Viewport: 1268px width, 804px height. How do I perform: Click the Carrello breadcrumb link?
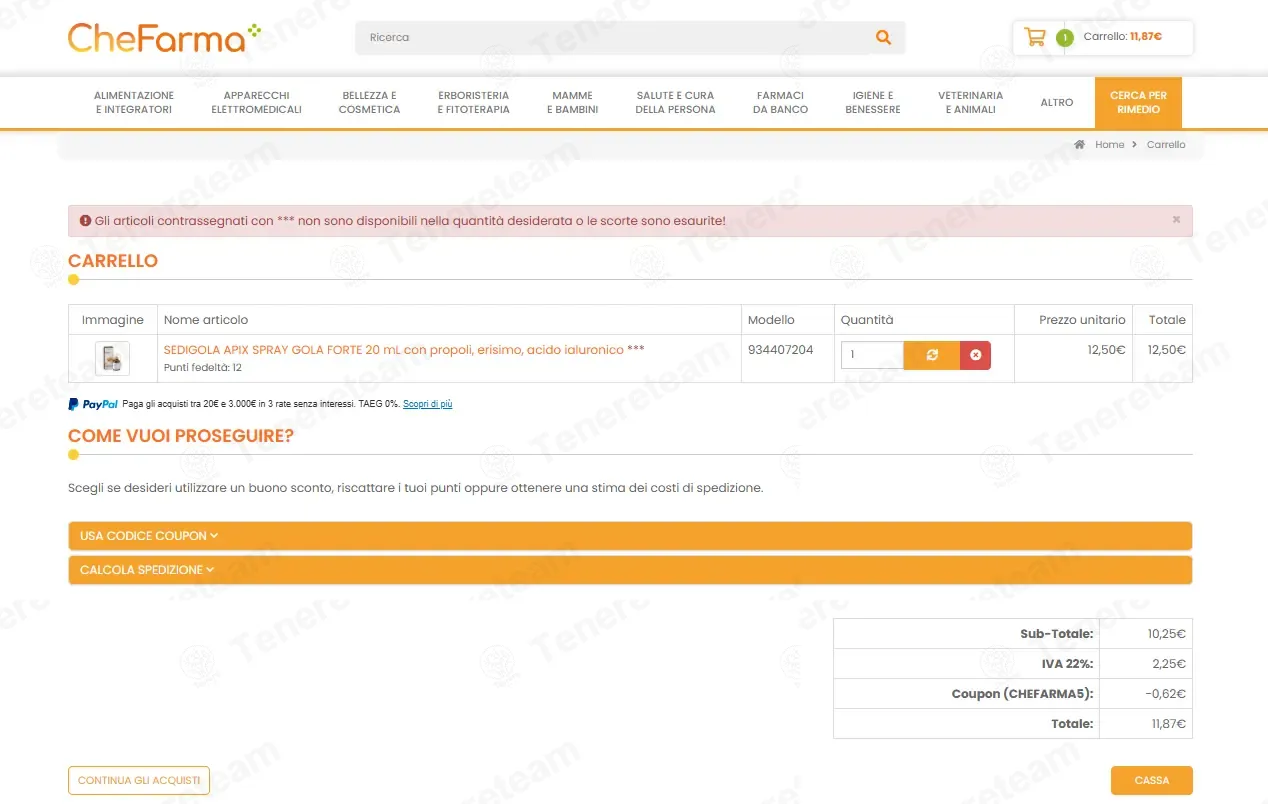pos(1166,145)
